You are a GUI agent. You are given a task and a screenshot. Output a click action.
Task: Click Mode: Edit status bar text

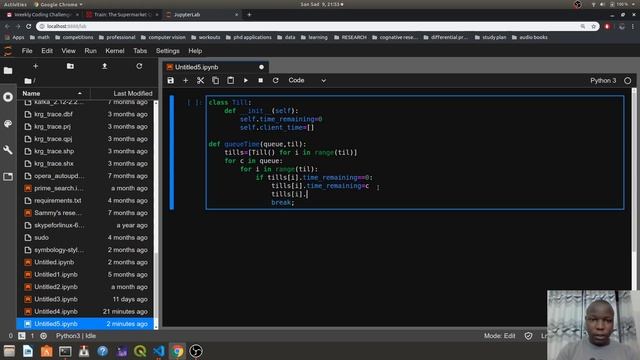click(x=499, y=336)
